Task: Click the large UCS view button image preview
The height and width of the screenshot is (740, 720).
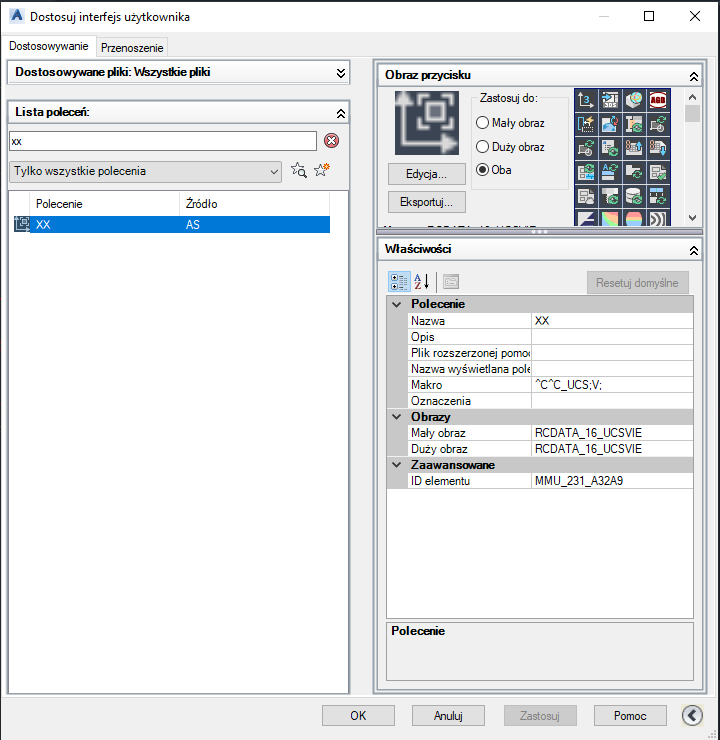Action: [x=427, y=123]
